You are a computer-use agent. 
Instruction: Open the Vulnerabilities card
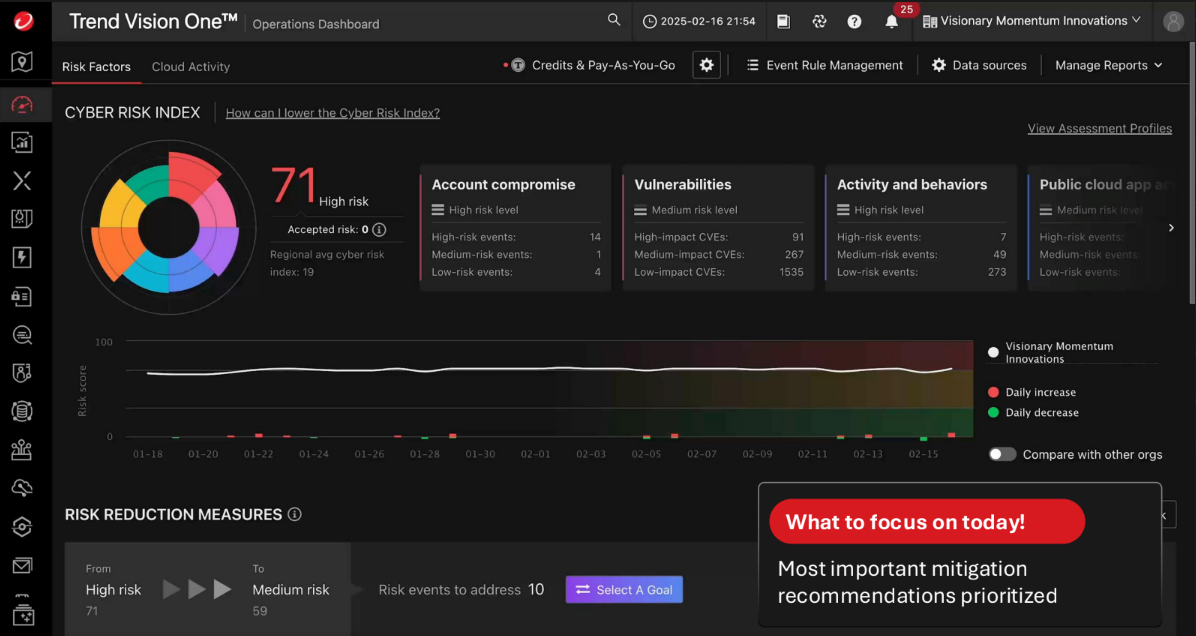(x=718, y=228)
